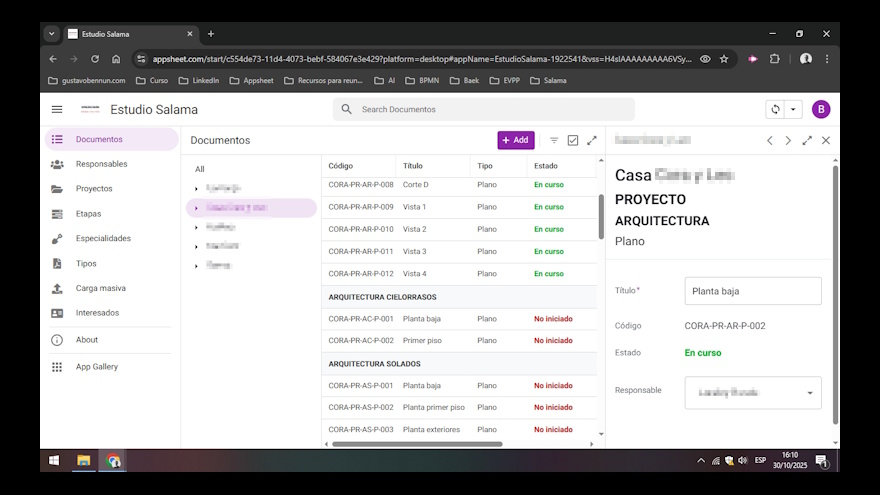
Task: Select Especialidades in the sidebar
Action: [x=103, y=238]
